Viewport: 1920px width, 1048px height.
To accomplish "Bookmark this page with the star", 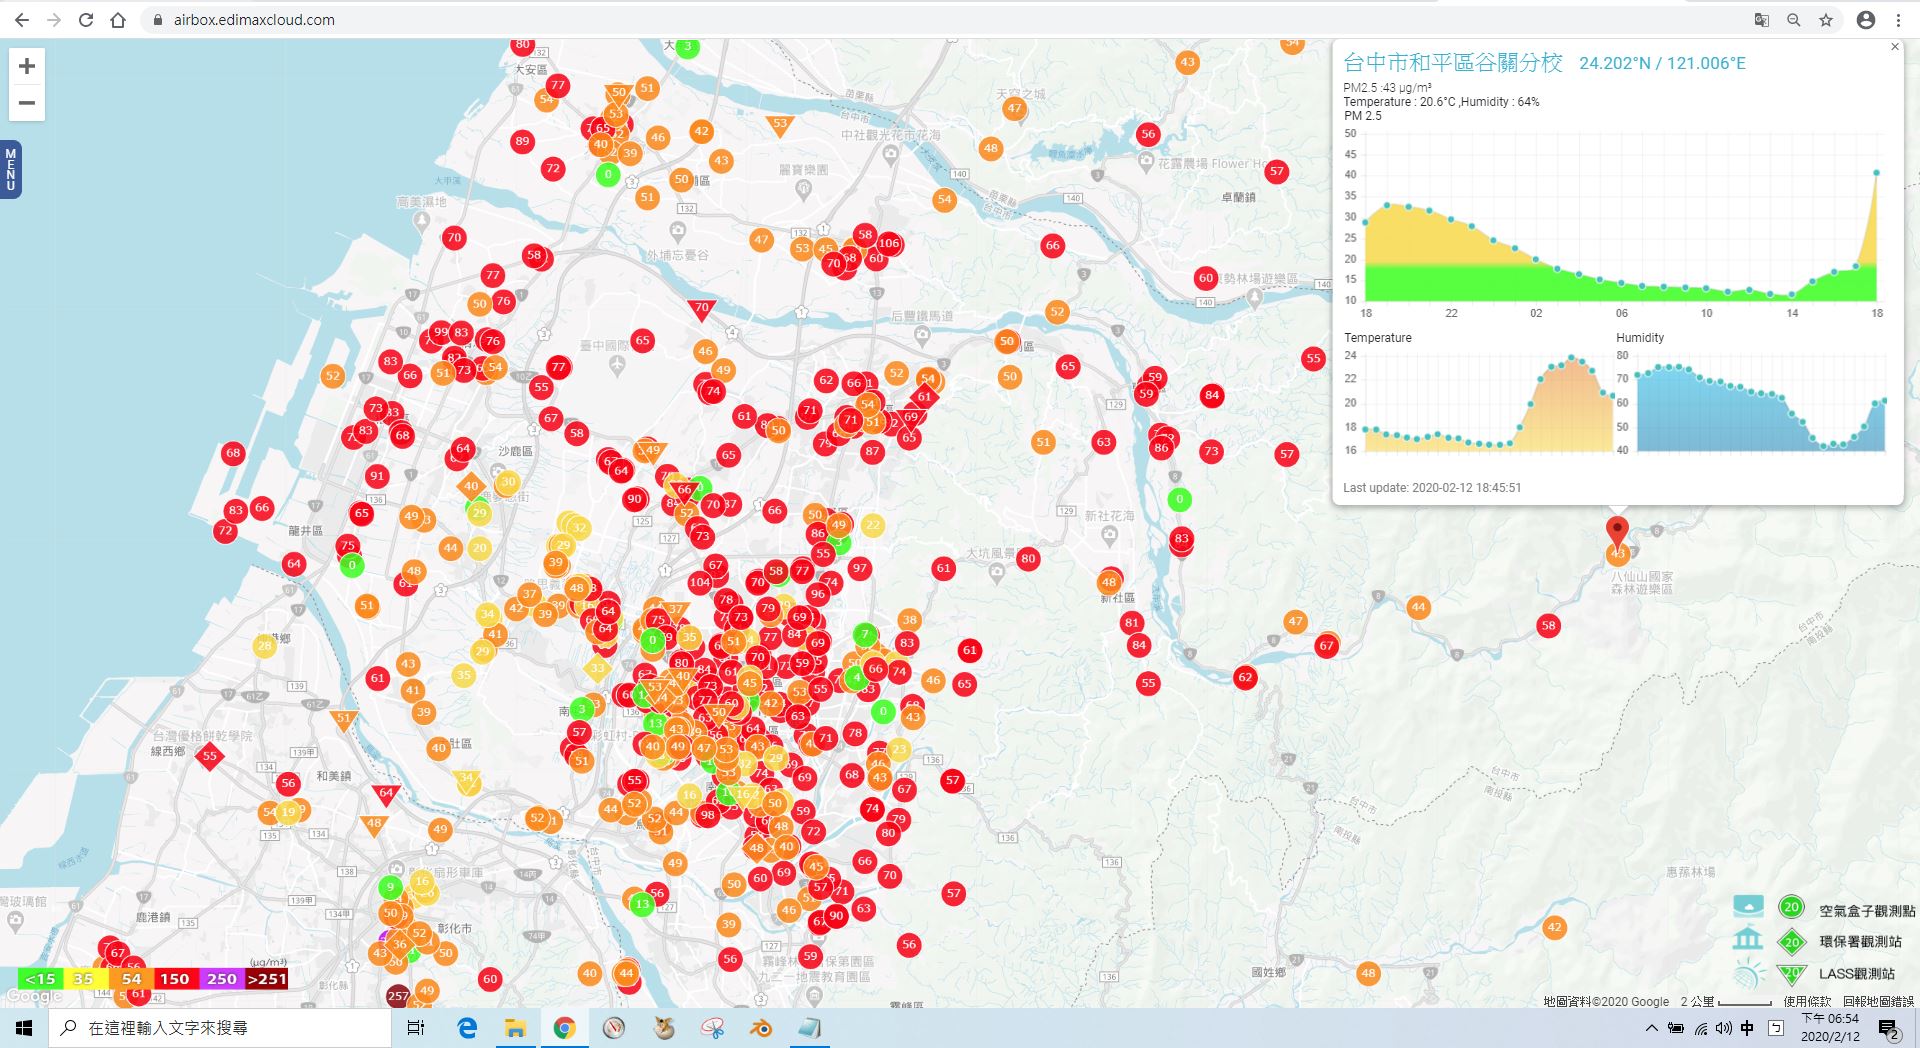I will (x=1826, y=20).
